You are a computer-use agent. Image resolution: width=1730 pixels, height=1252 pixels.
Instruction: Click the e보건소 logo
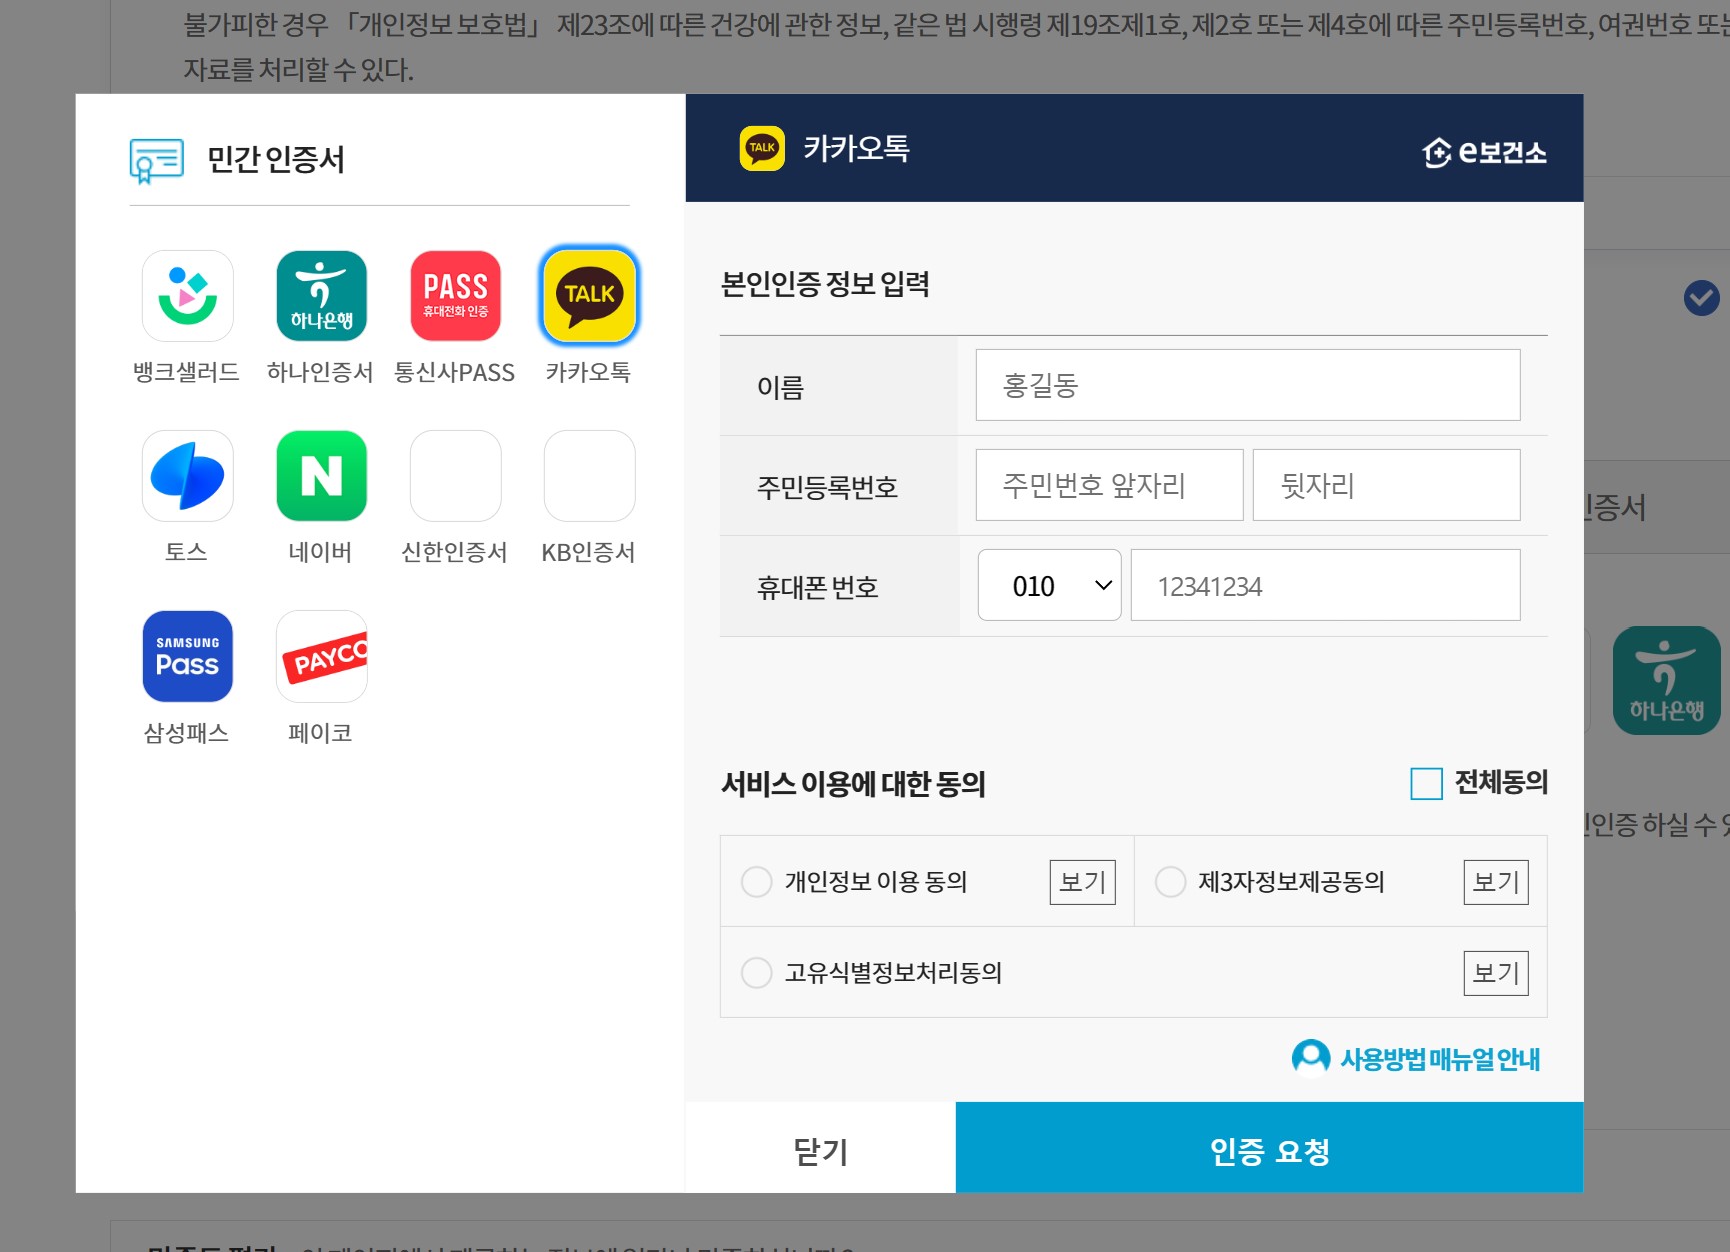coord(1484,152)
